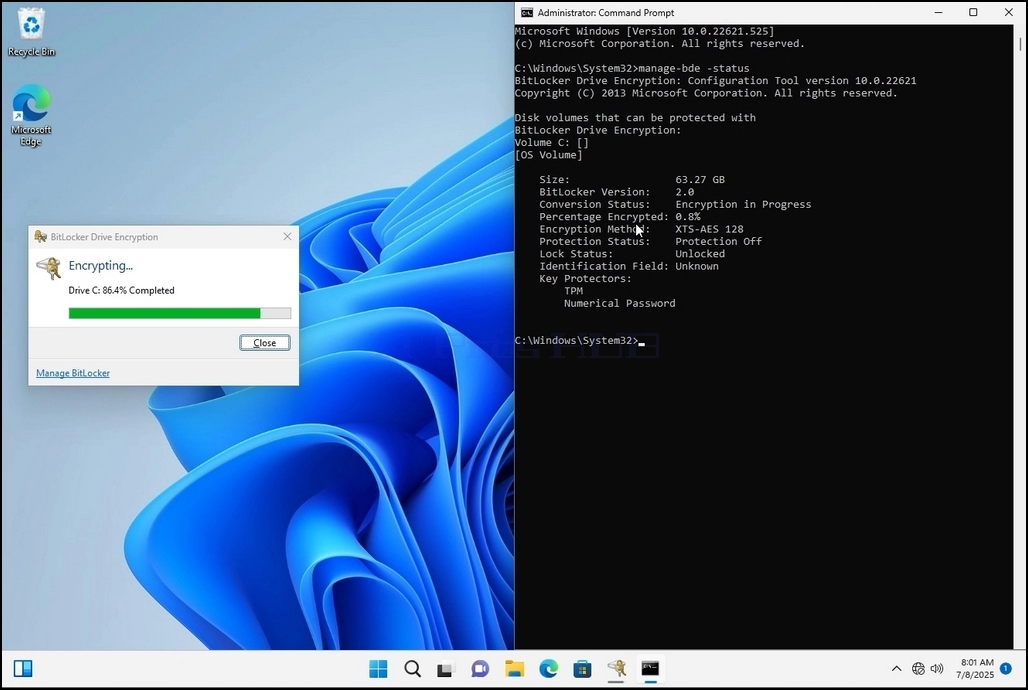This screenshot has width=1028, height=690.
Task: Switch to Command Prompt taskbar icon
Action: click(650, 668)
